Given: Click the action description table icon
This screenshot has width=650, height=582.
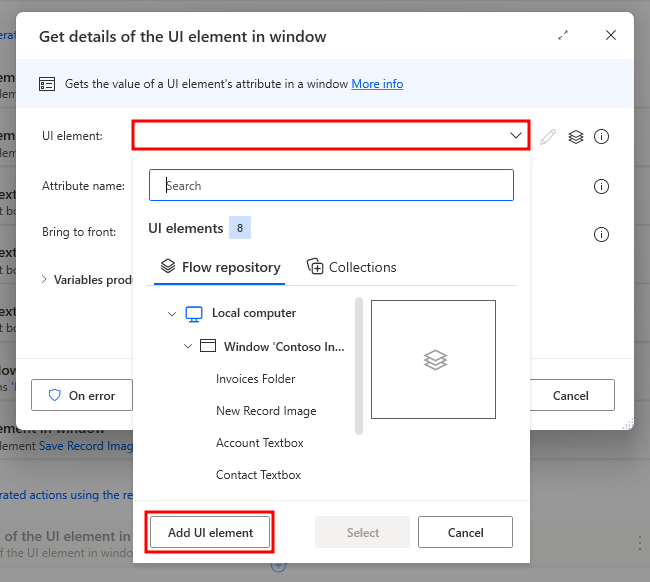Looking at the screenshot, I should pos(47,84).
